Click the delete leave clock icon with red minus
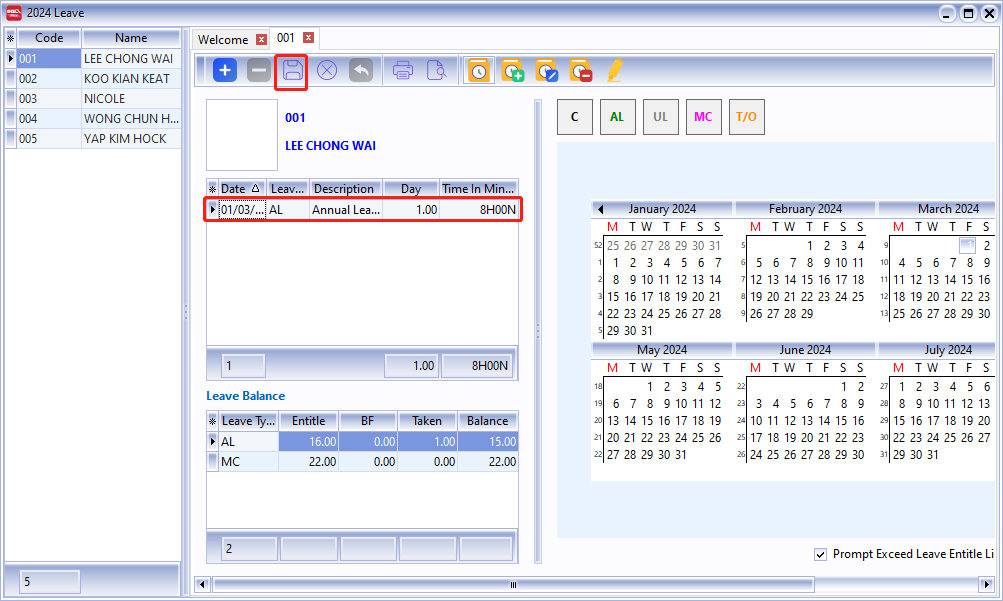Screen dimensions: 1003x601 click(x=580, y=71)
